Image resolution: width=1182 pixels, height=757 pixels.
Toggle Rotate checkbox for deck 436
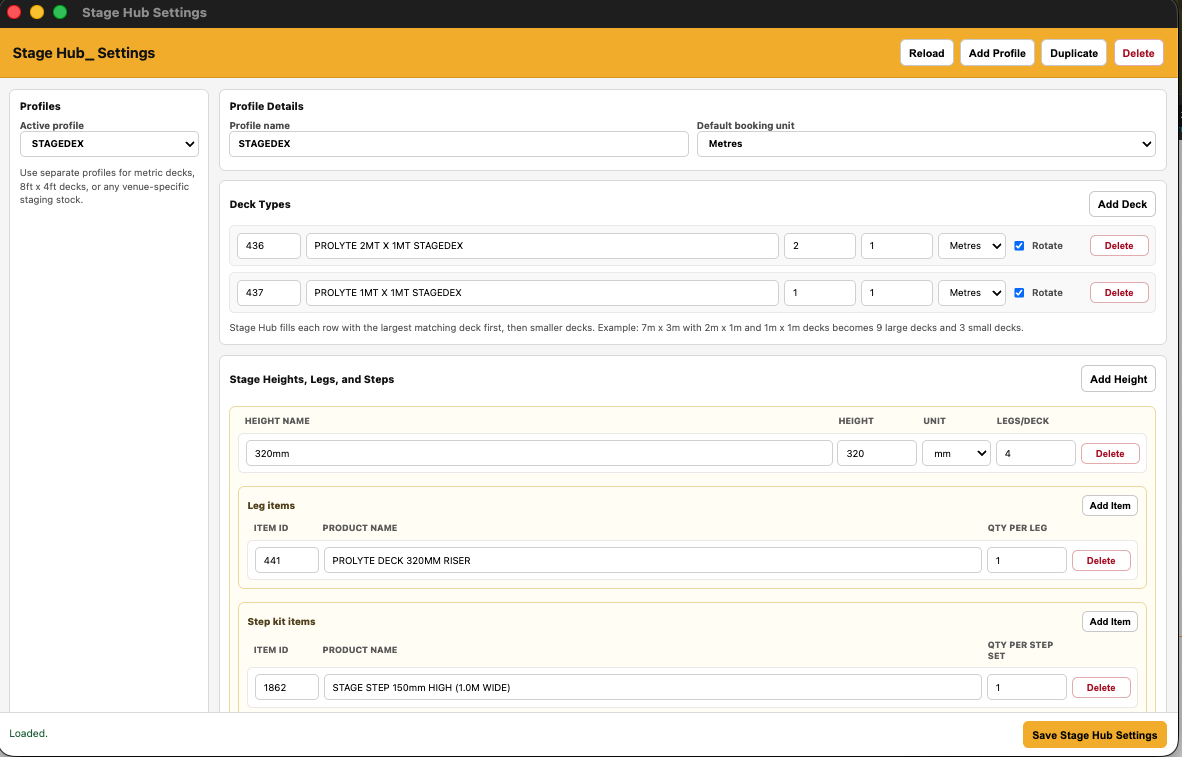click(x=1019, y=246)
